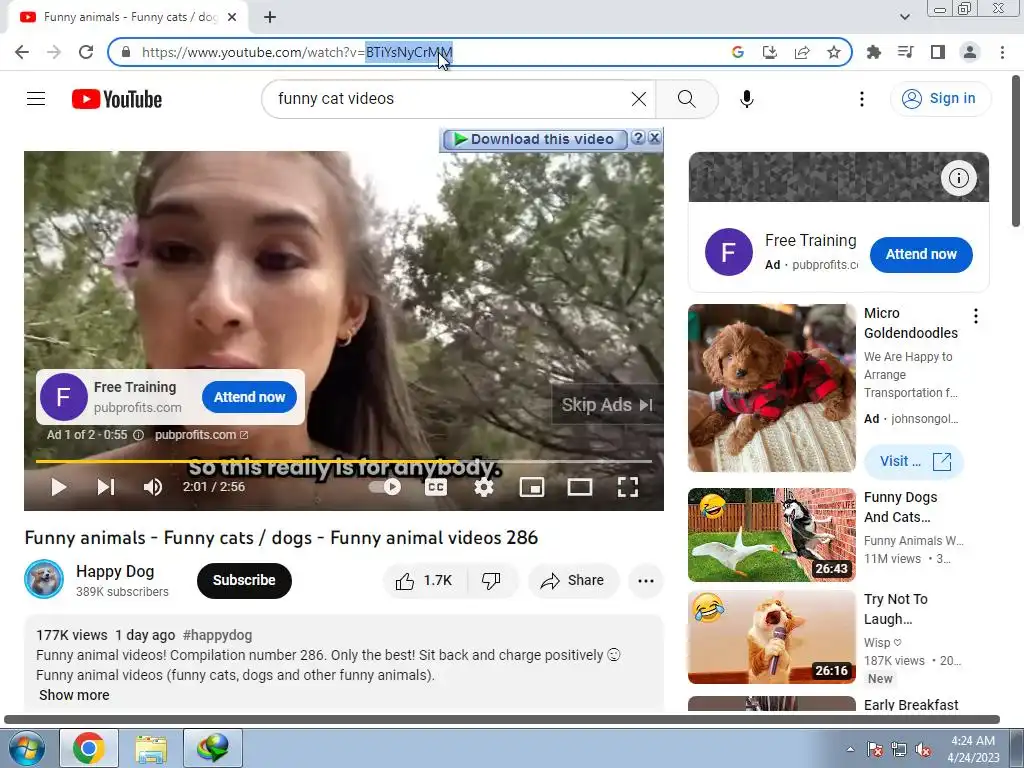Share this page from address bar

tap(802, 52)
